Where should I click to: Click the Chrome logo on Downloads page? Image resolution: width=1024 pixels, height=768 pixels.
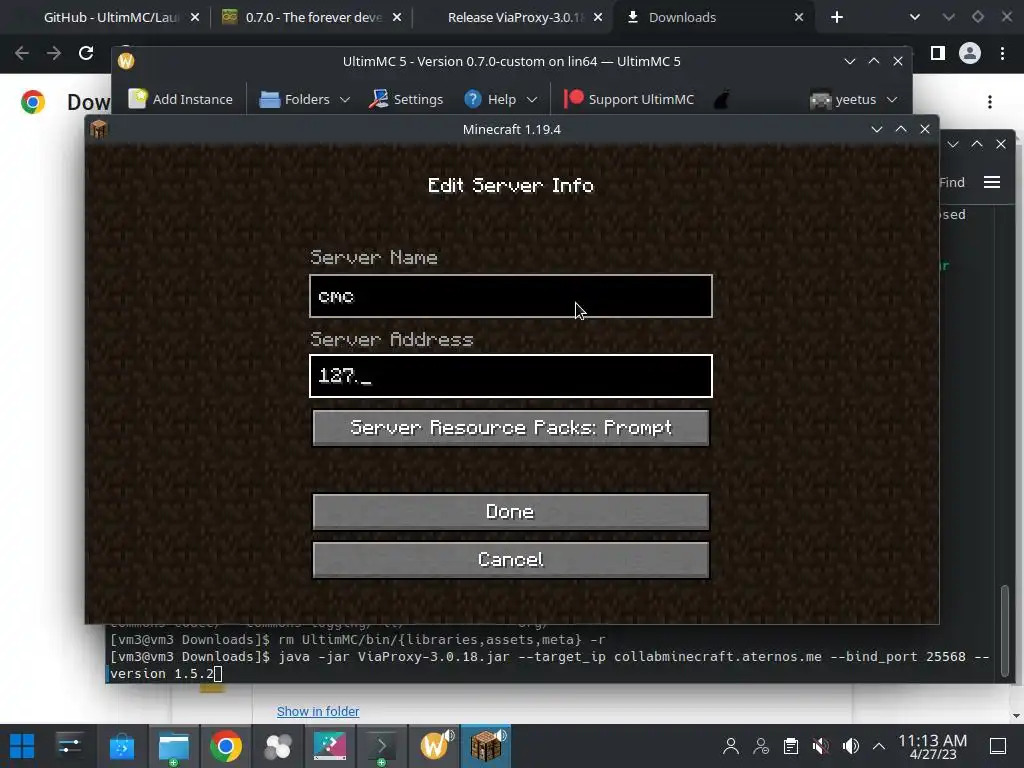[33, 102]
